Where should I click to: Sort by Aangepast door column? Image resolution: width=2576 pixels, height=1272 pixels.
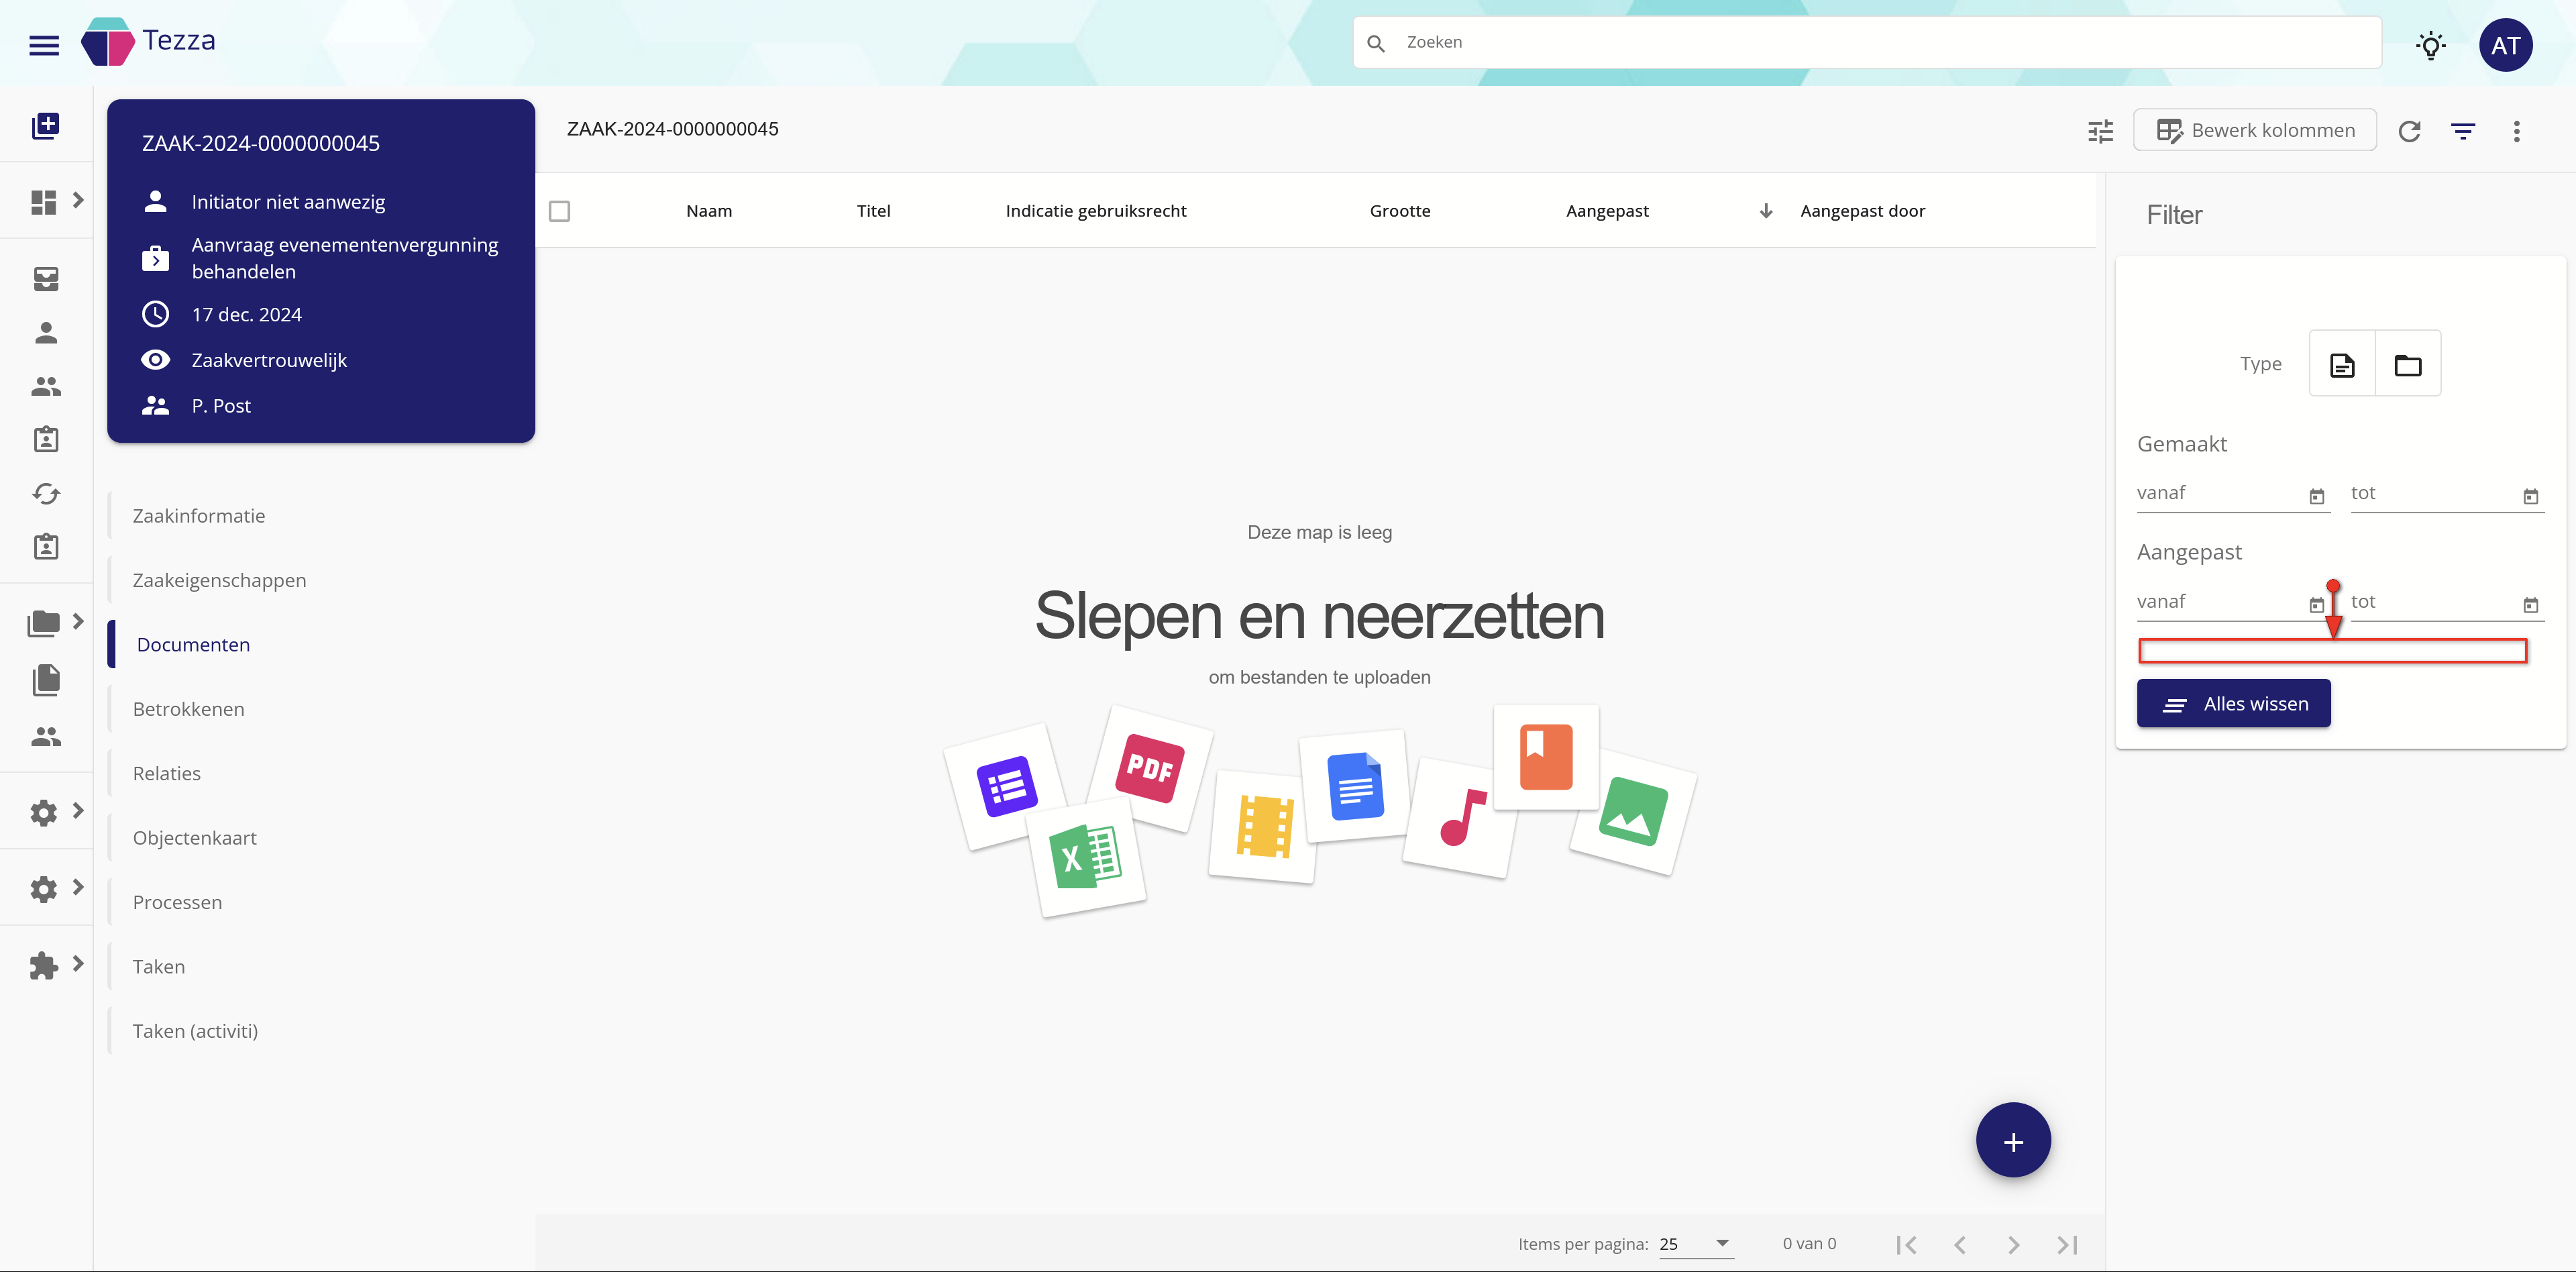[x=1862, y=211]
